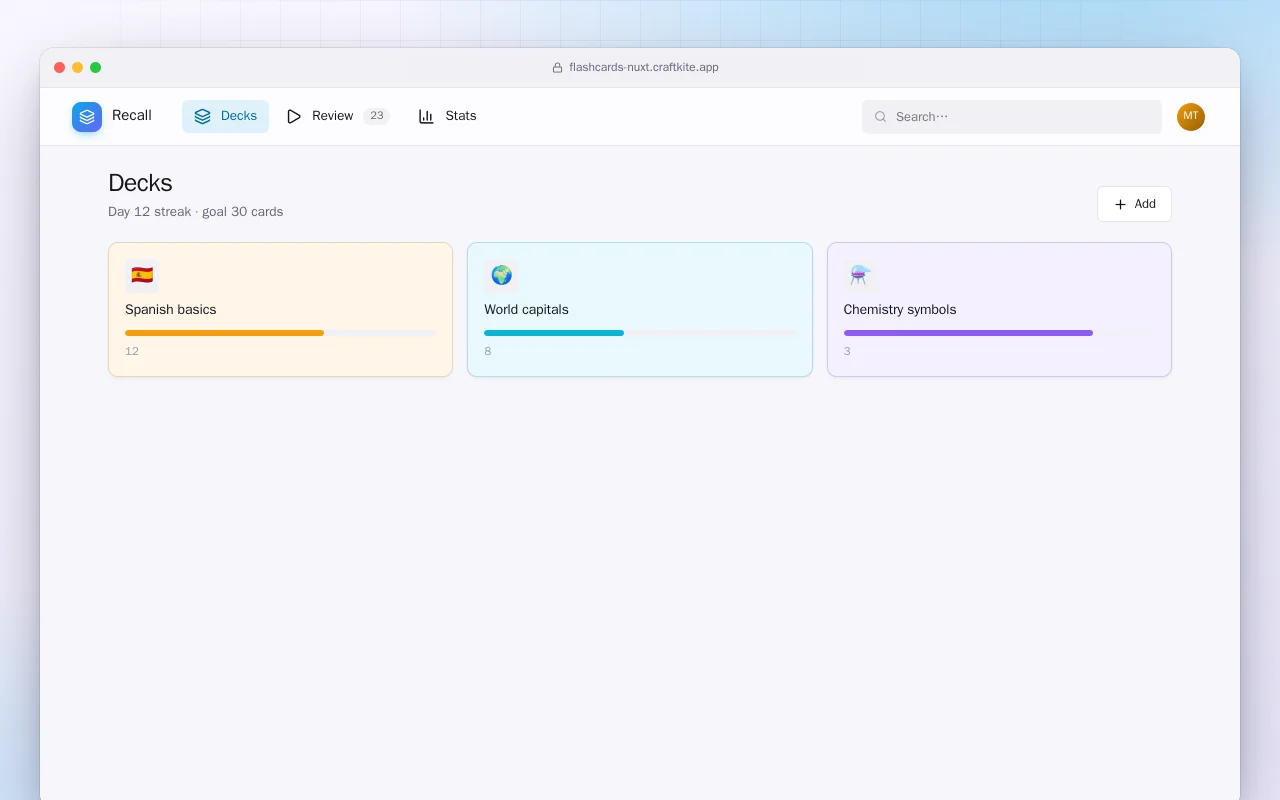Open the Decks tab
The width and height of the screenshot is (1280, 800).
(225, 116)
